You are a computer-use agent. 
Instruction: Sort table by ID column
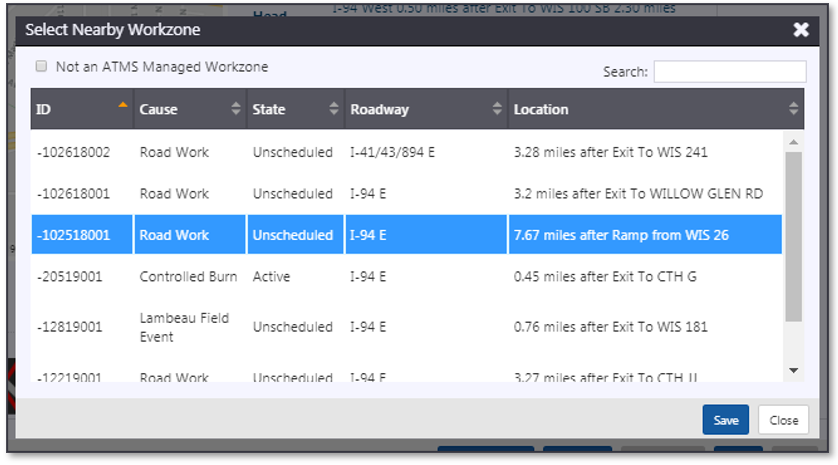pos(81,109)
